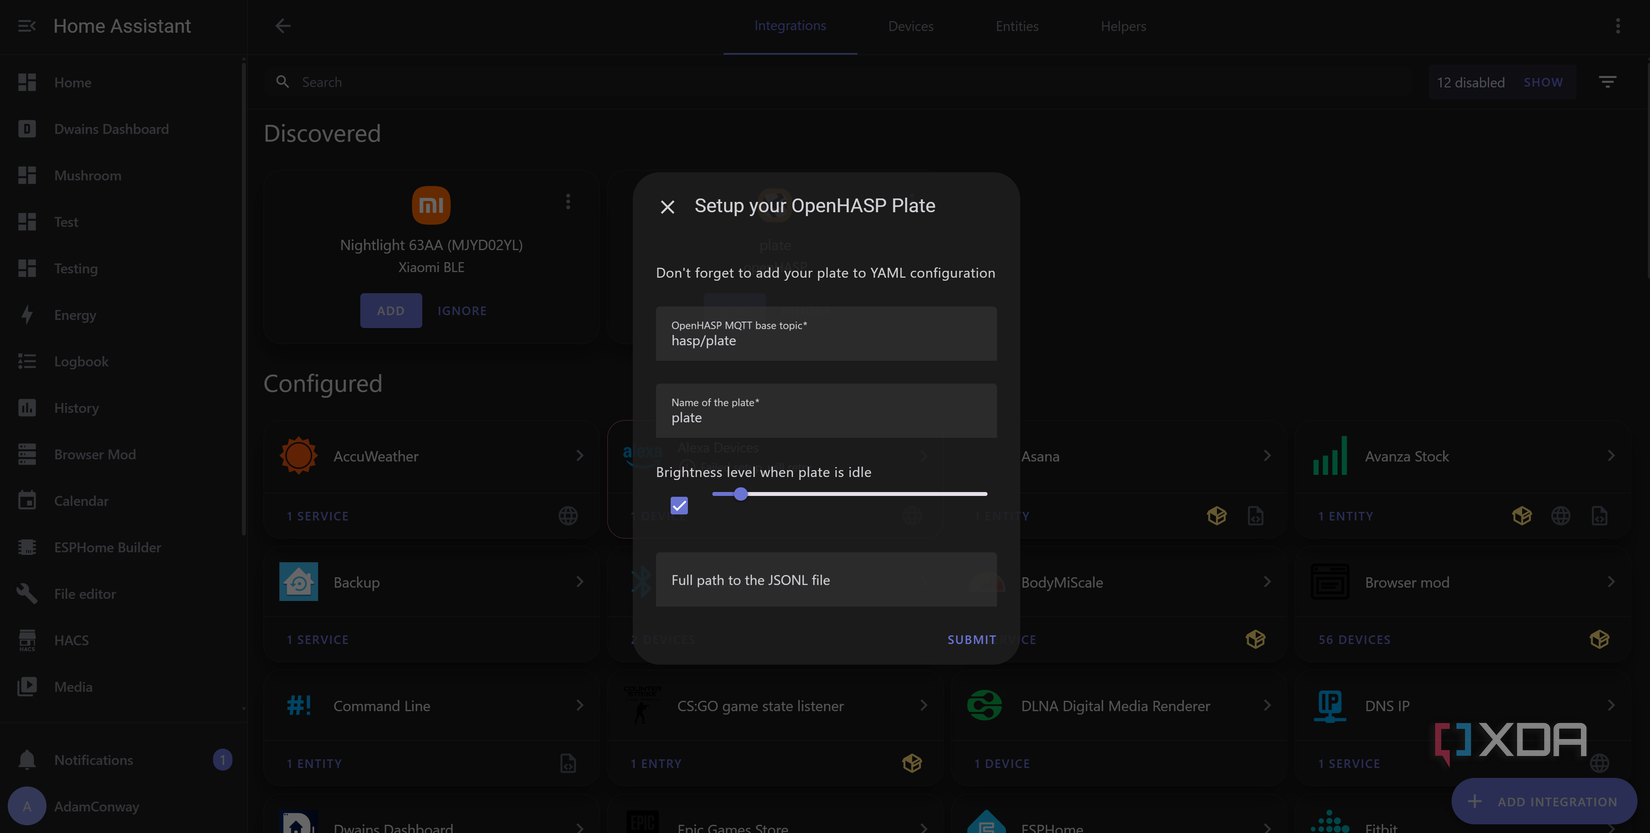
Task: Click the Full path to JSONL file field
Action: [826, 580]
